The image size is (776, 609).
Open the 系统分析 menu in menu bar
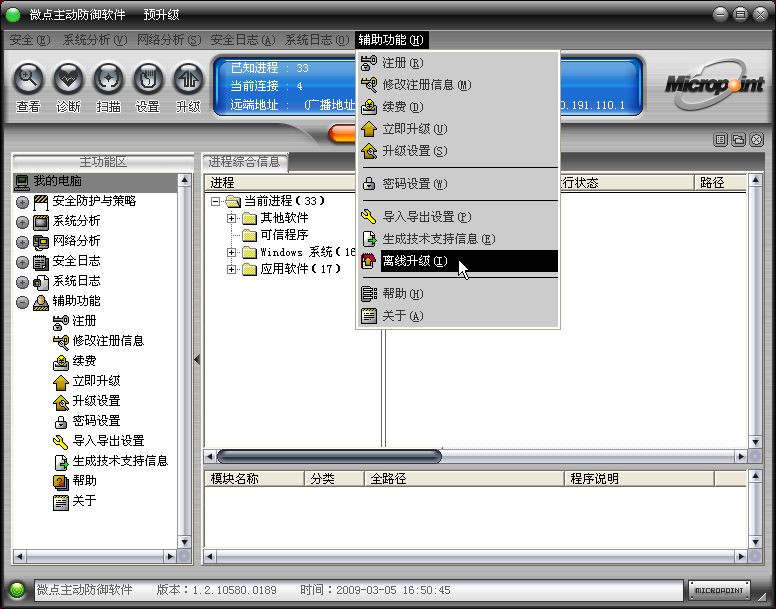tap(95, 40)
